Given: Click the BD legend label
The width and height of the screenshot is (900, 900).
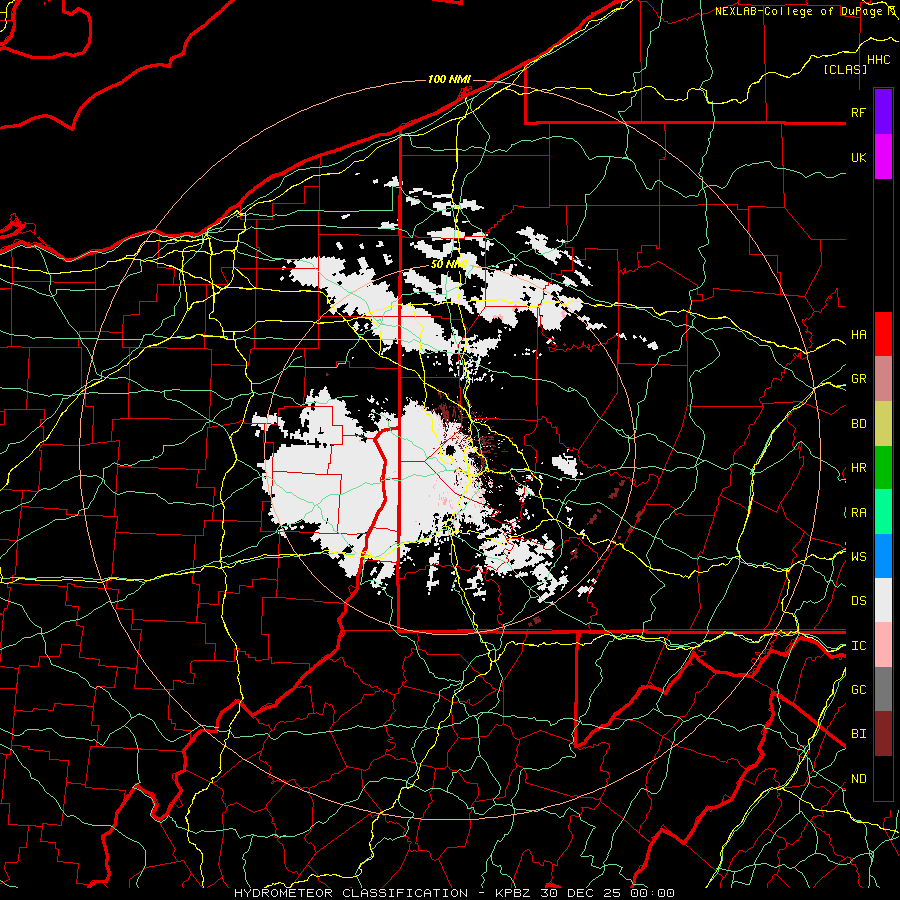Looking at the screenshot, I should point(858,424).
